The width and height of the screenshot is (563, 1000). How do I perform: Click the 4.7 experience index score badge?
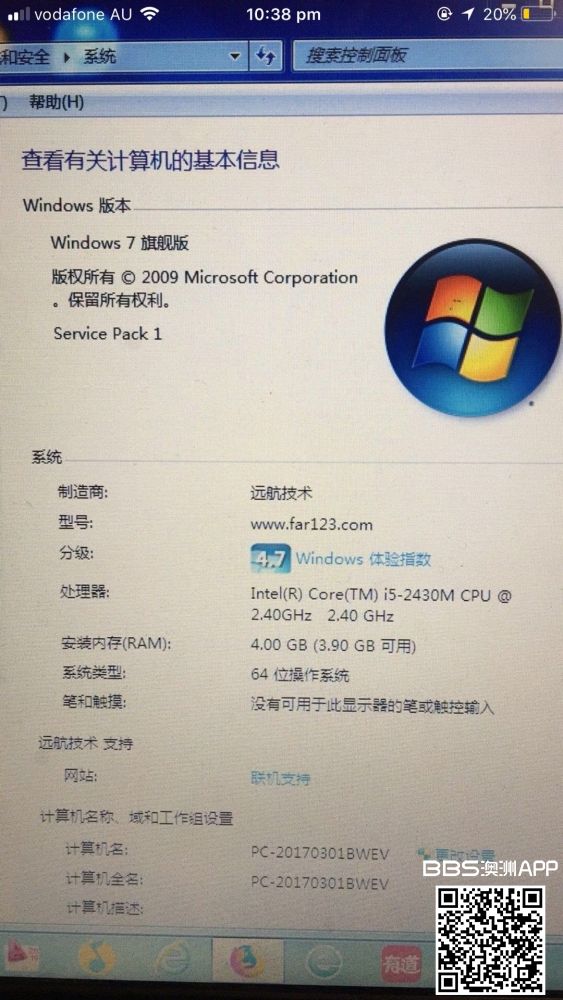click(270, 559)
